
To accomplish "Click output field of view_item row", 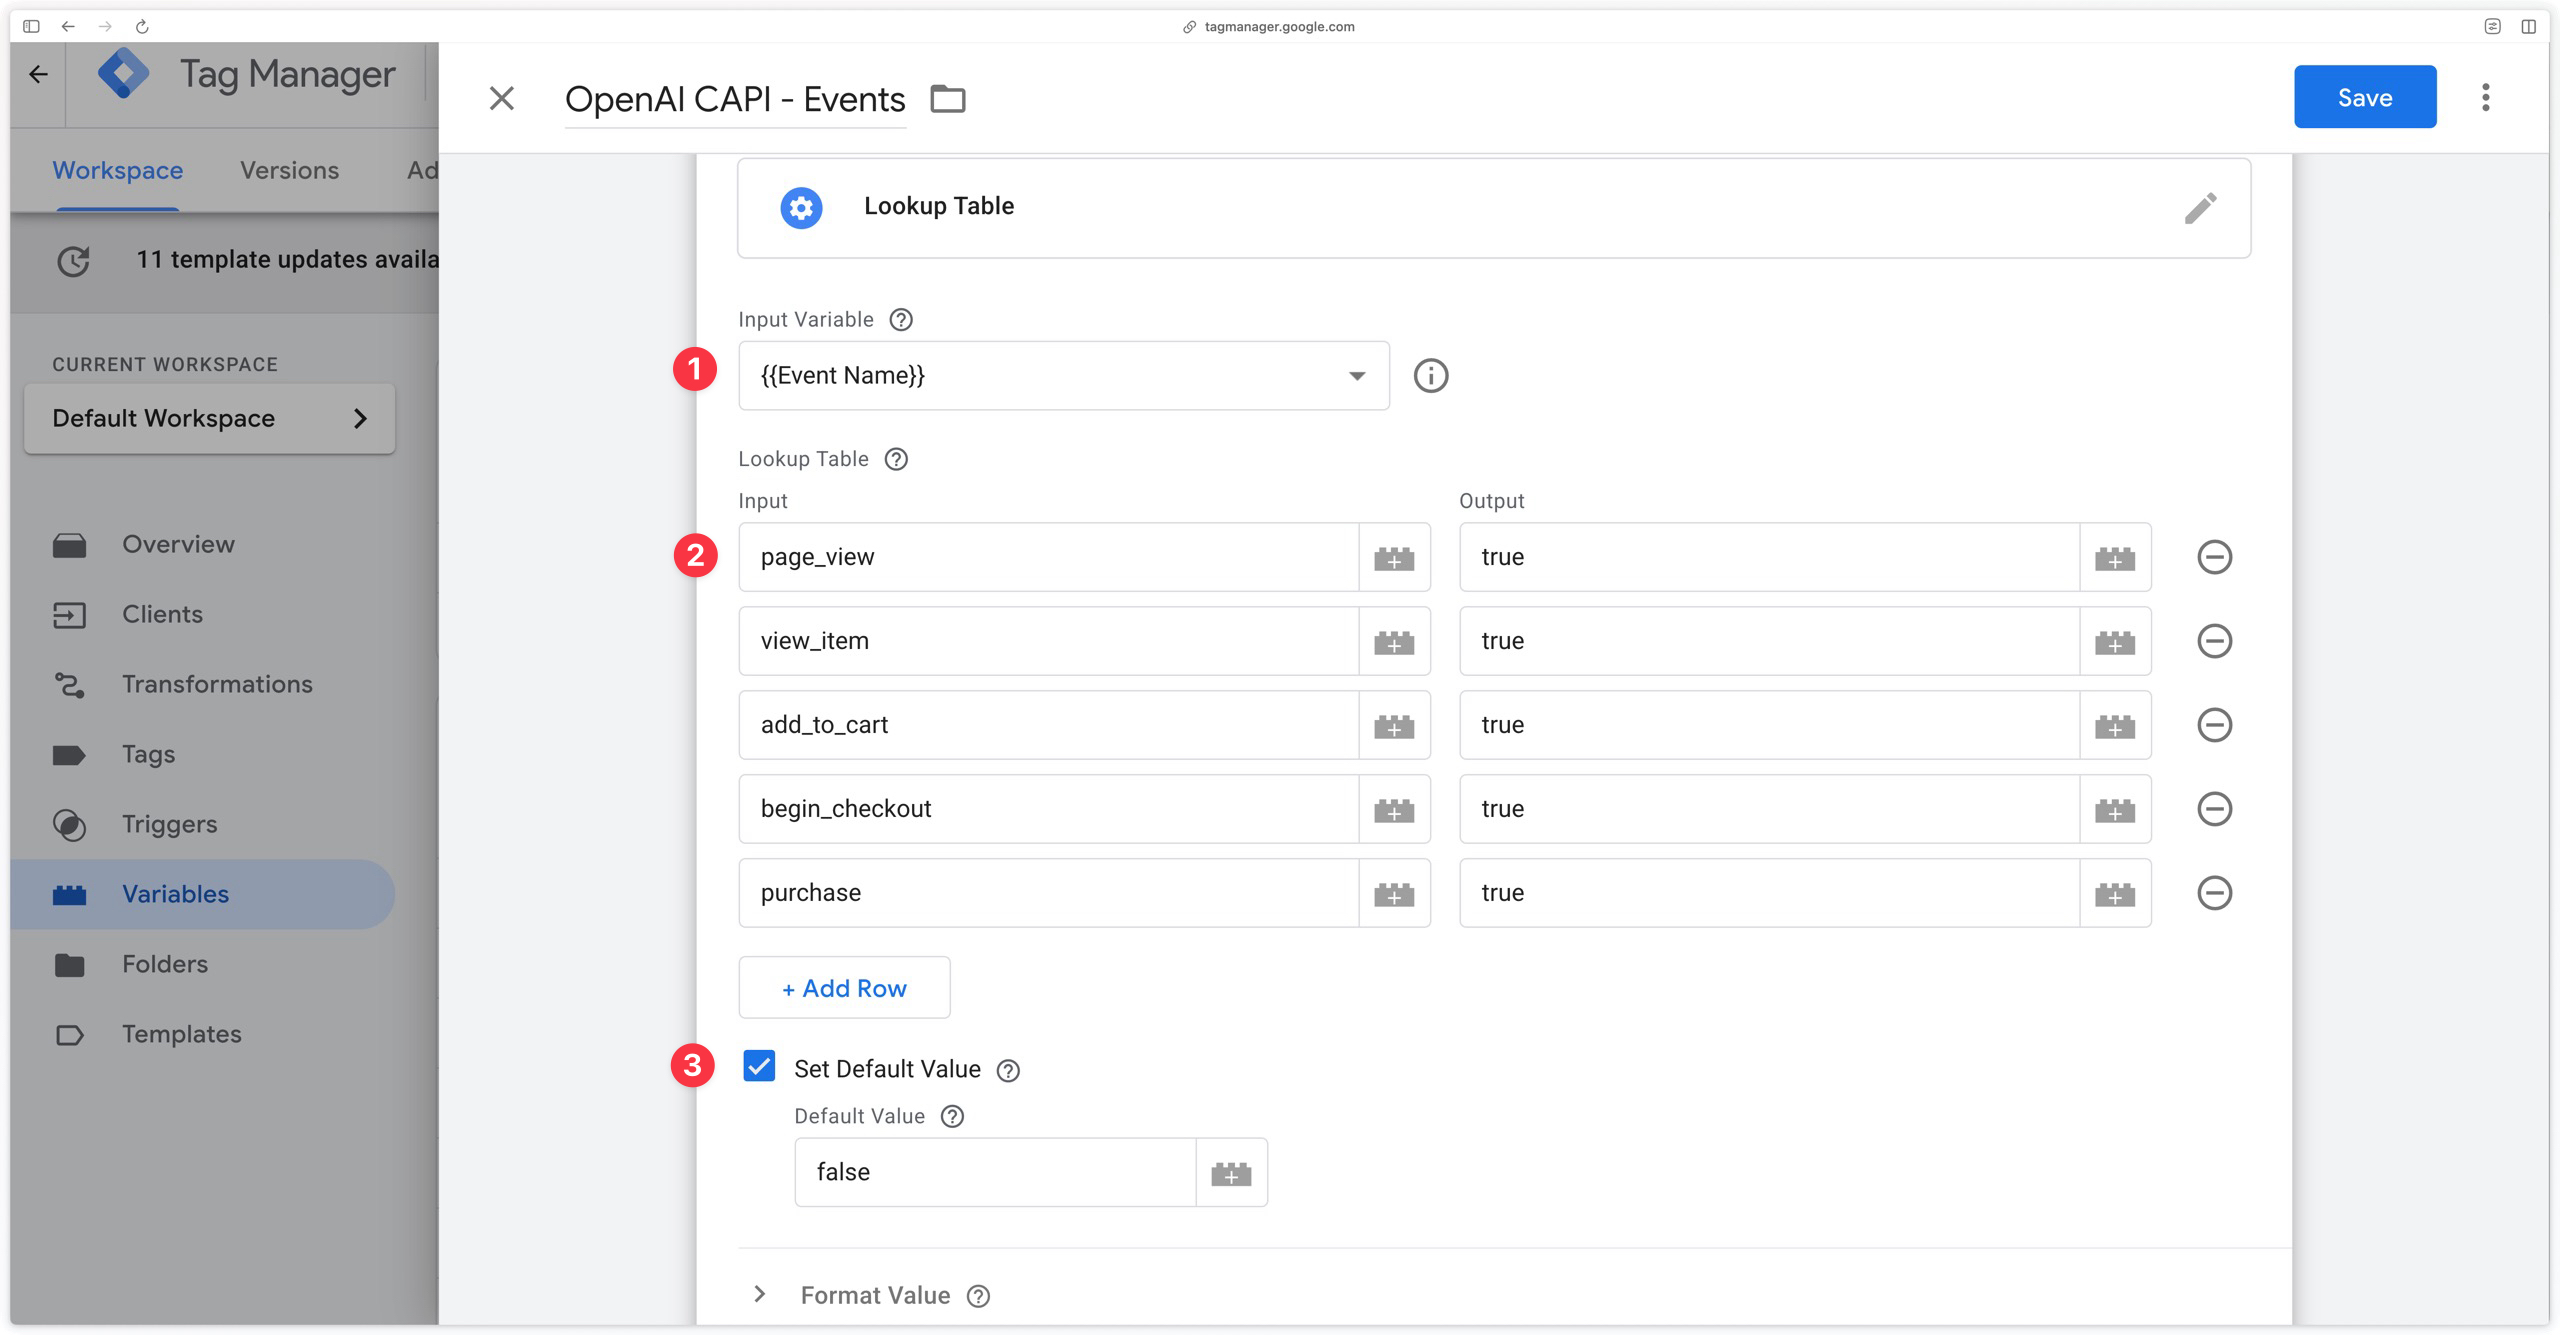I will click(x=1770, y=641).
